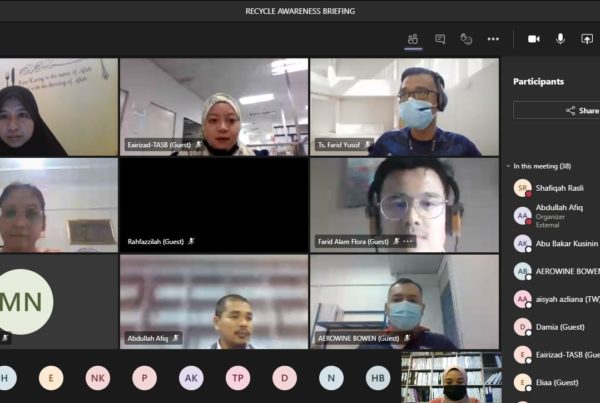Click the N avatar in bottom strip

[331, 378]
